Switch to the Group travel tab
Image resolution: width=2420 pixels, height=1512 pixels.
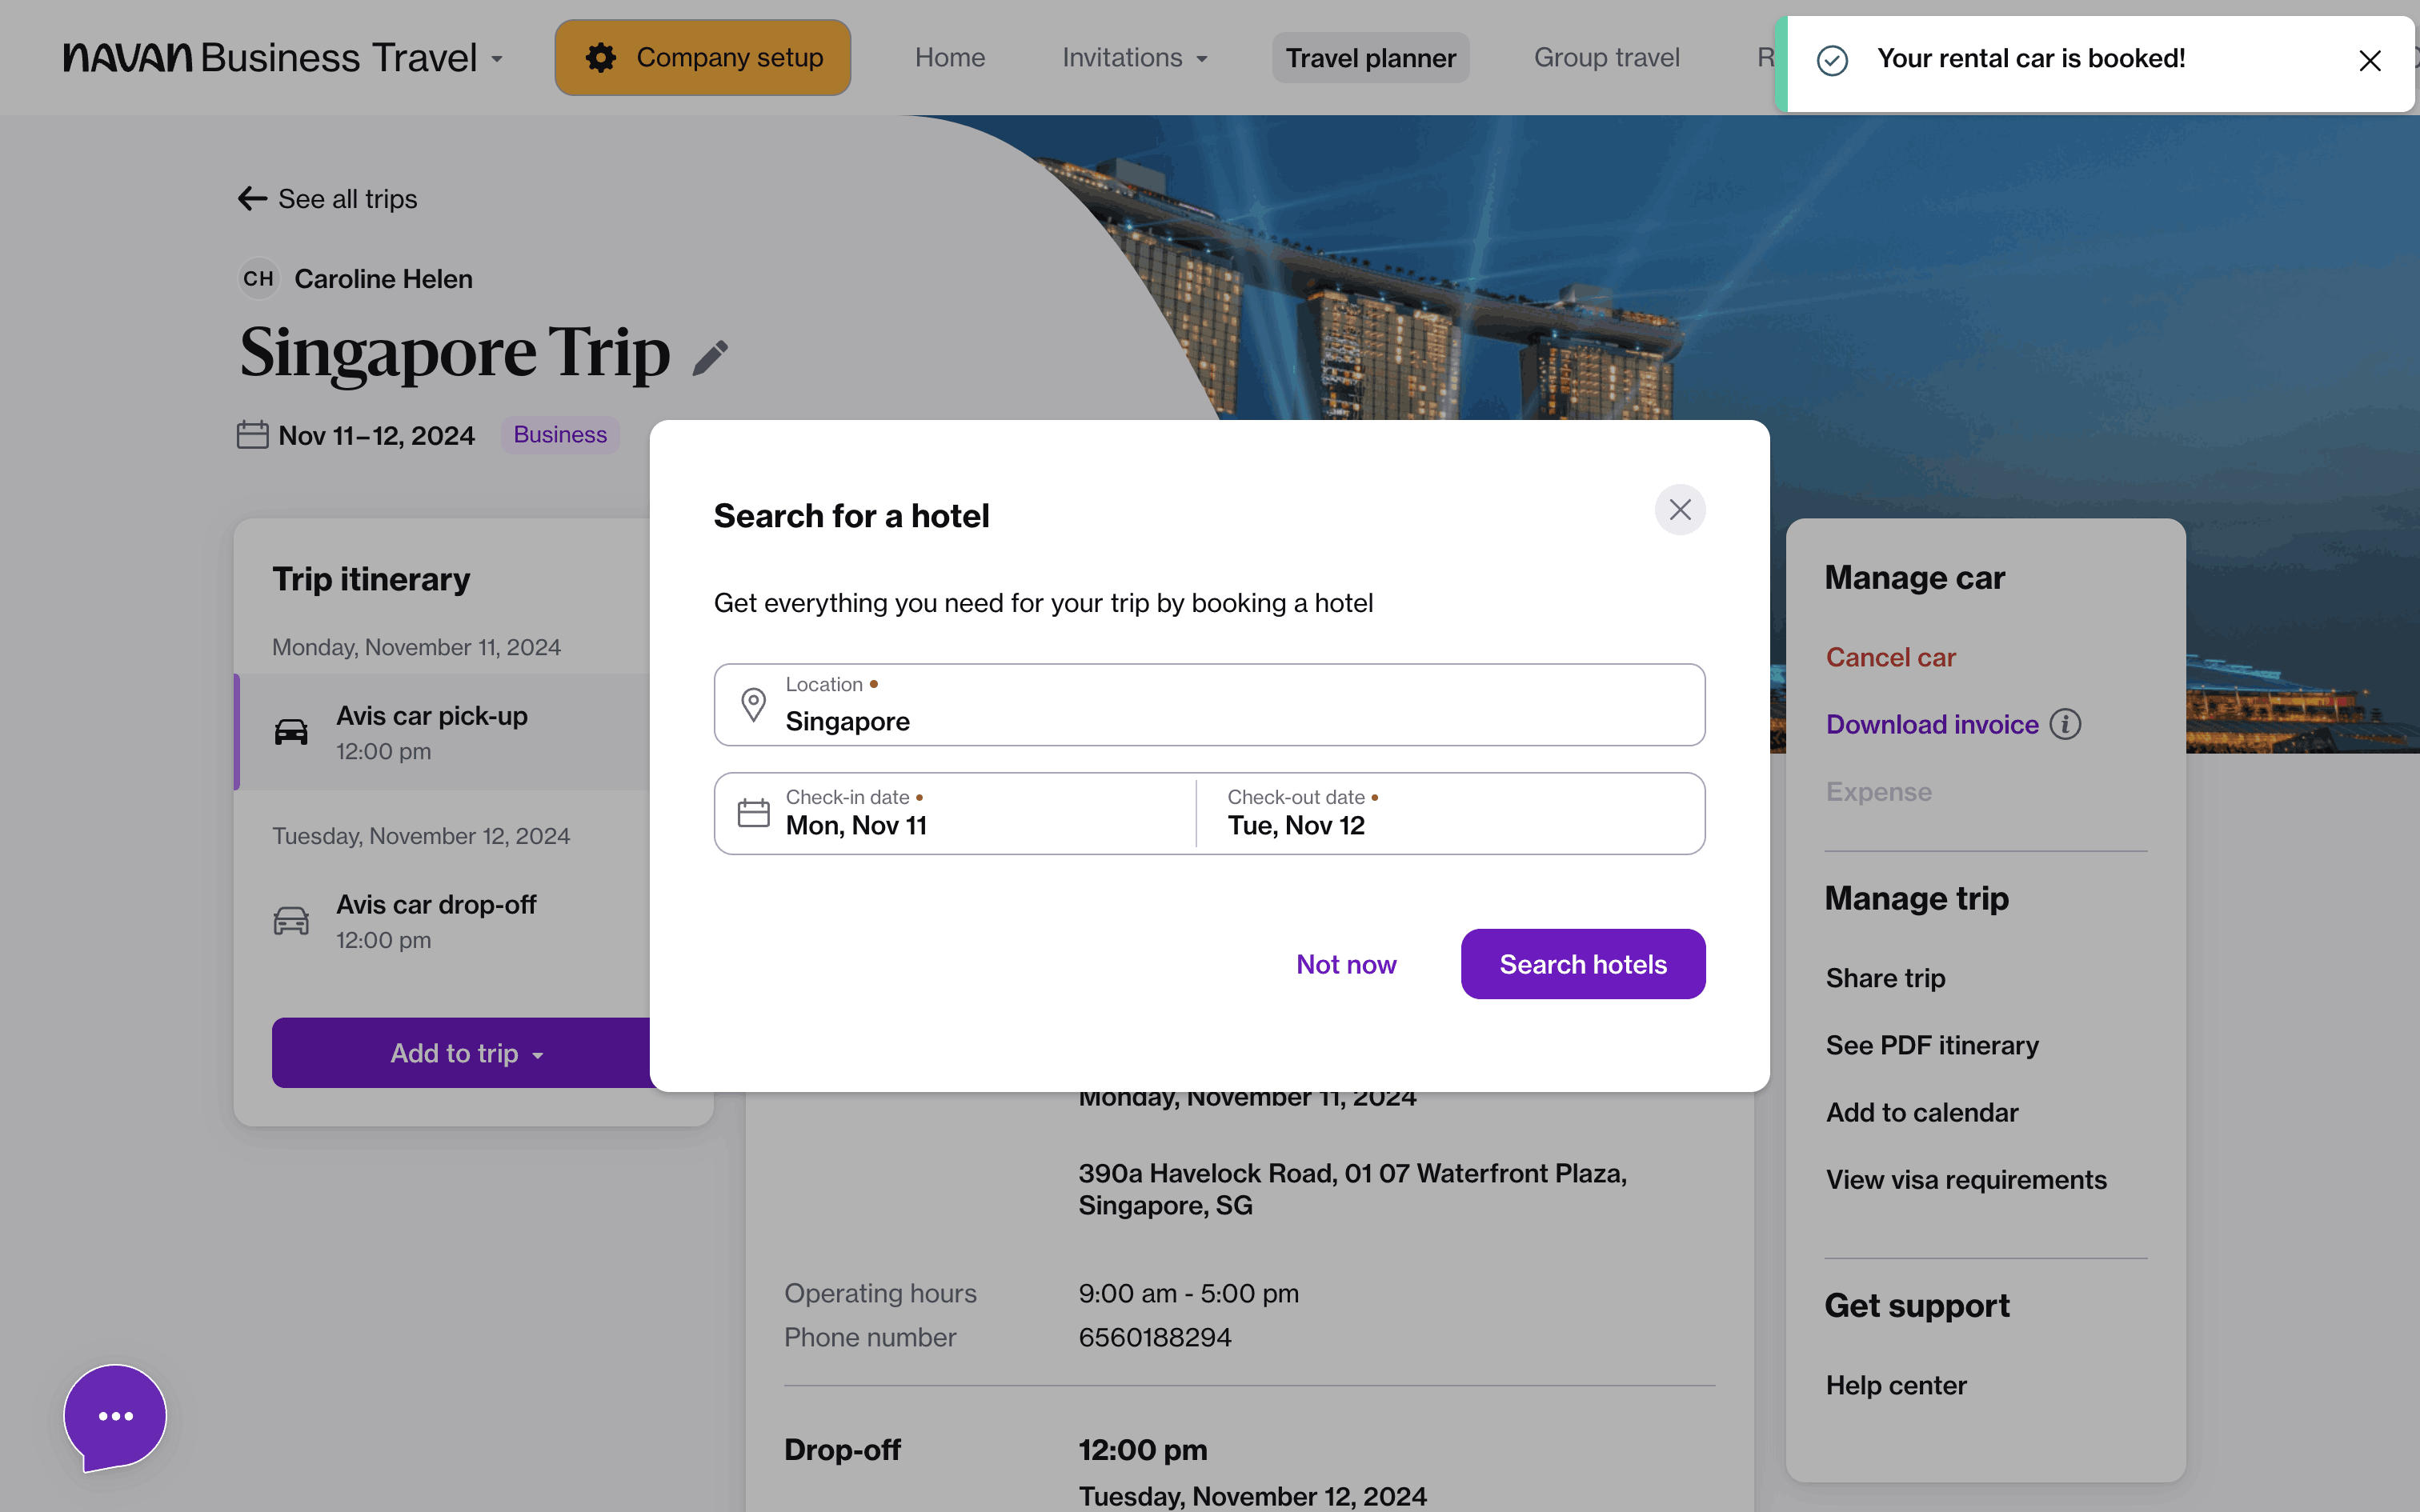[x=1606, y=58]
